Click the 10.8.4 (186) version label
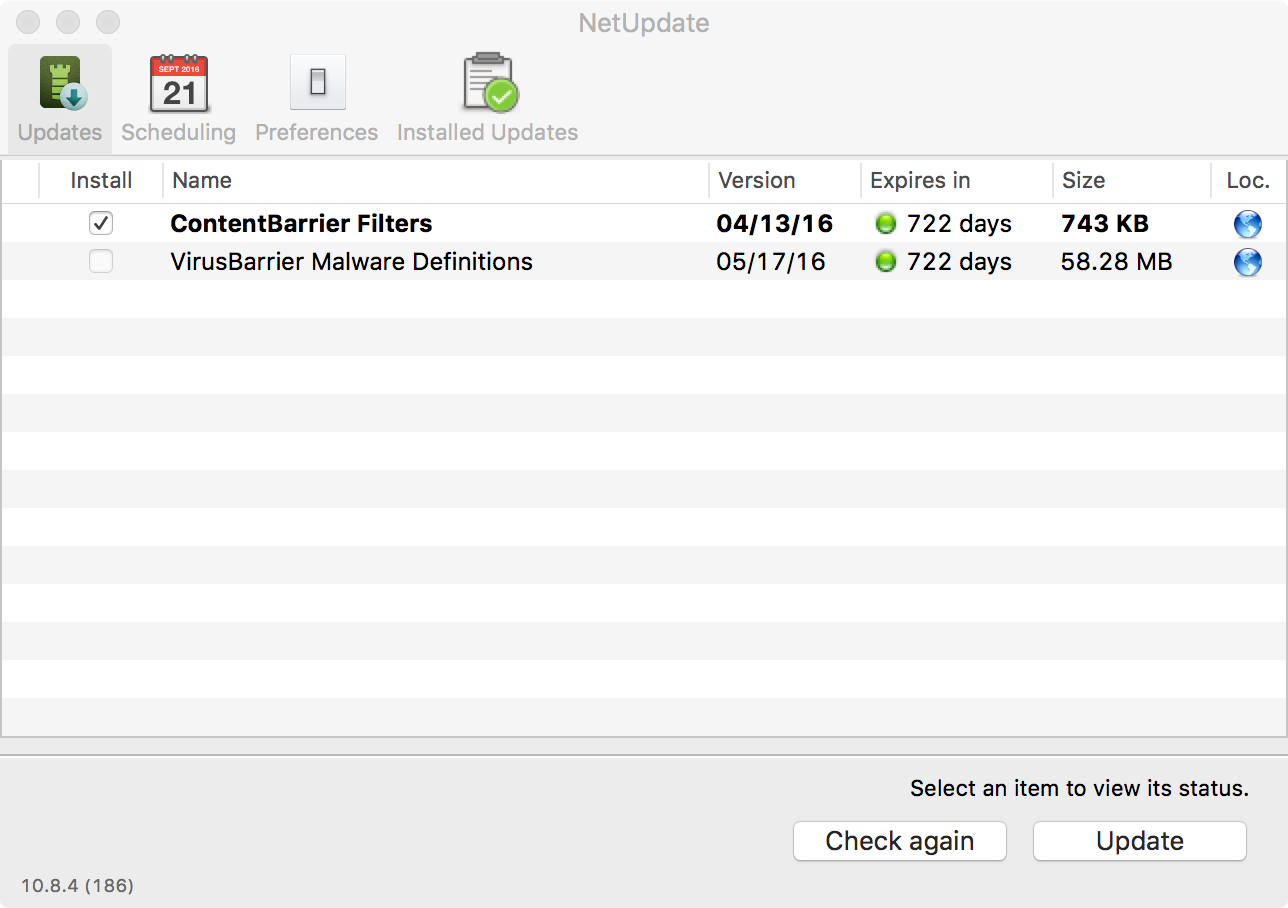1288x908 pixels. [x=77, y=885]
